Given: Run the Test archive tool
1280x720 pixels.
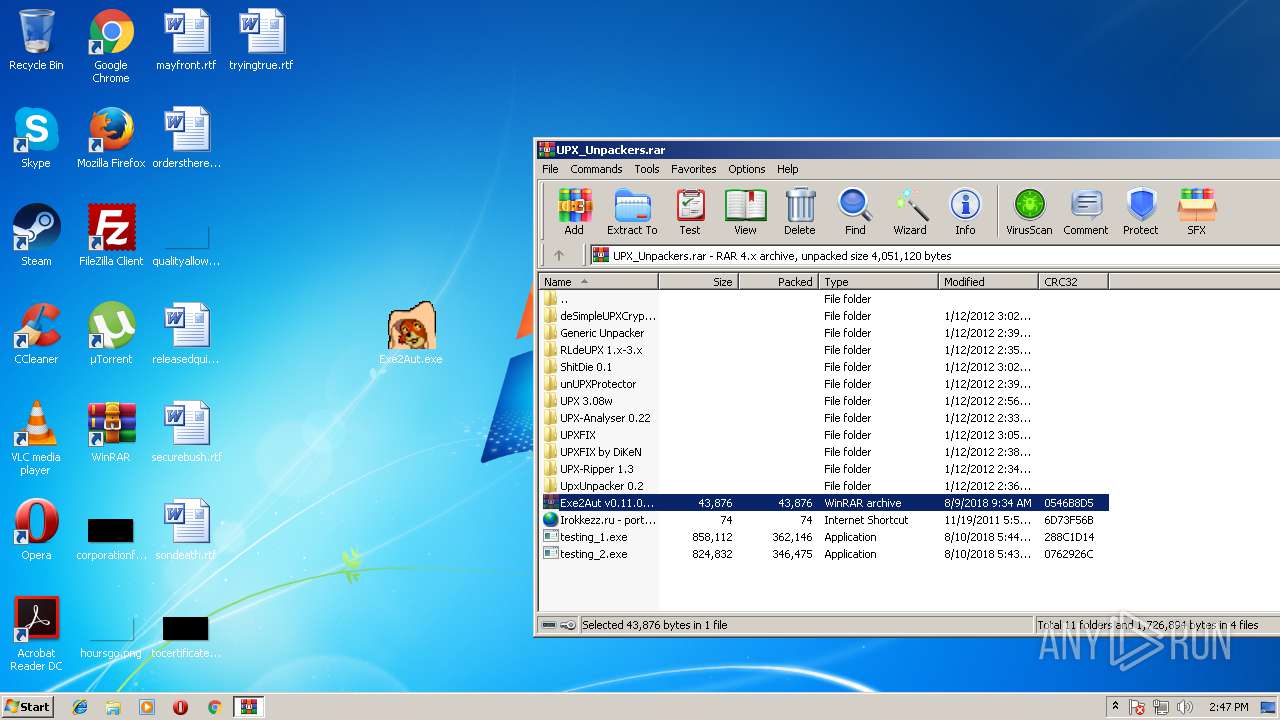Looking at the screenshot, I should point(690,212).
